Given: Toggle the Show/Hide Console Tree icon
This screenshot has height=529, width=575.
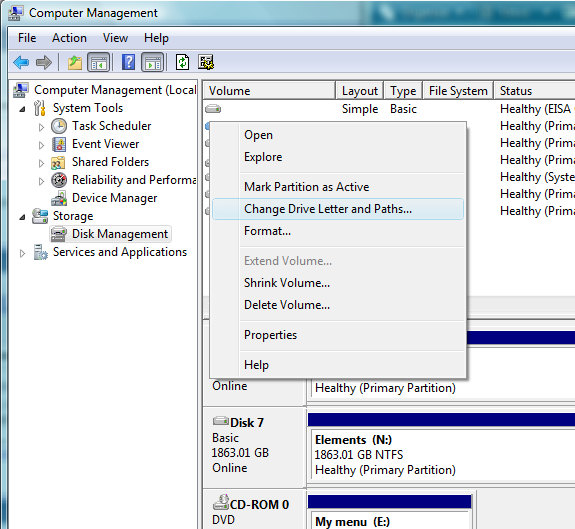Looking at the screenshot, I should (x=98, y=62).
